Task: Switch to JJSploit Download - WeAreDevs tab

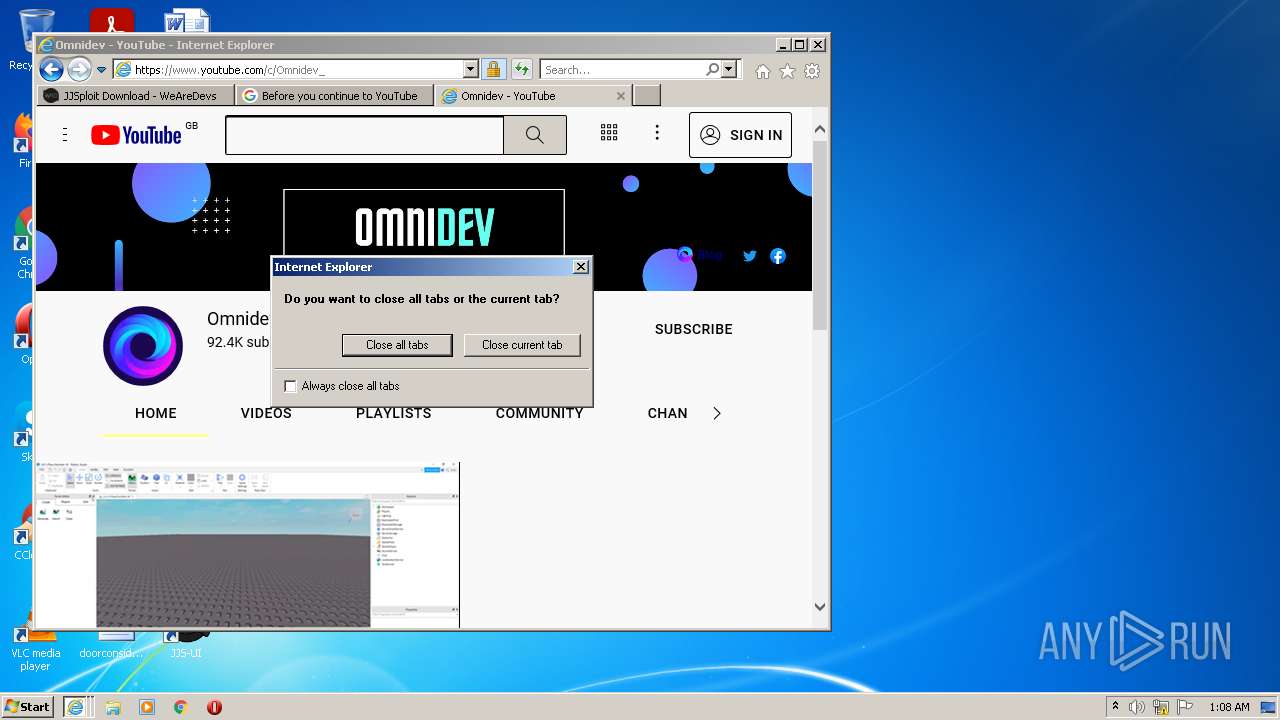Action: click(x=136, y=96)
